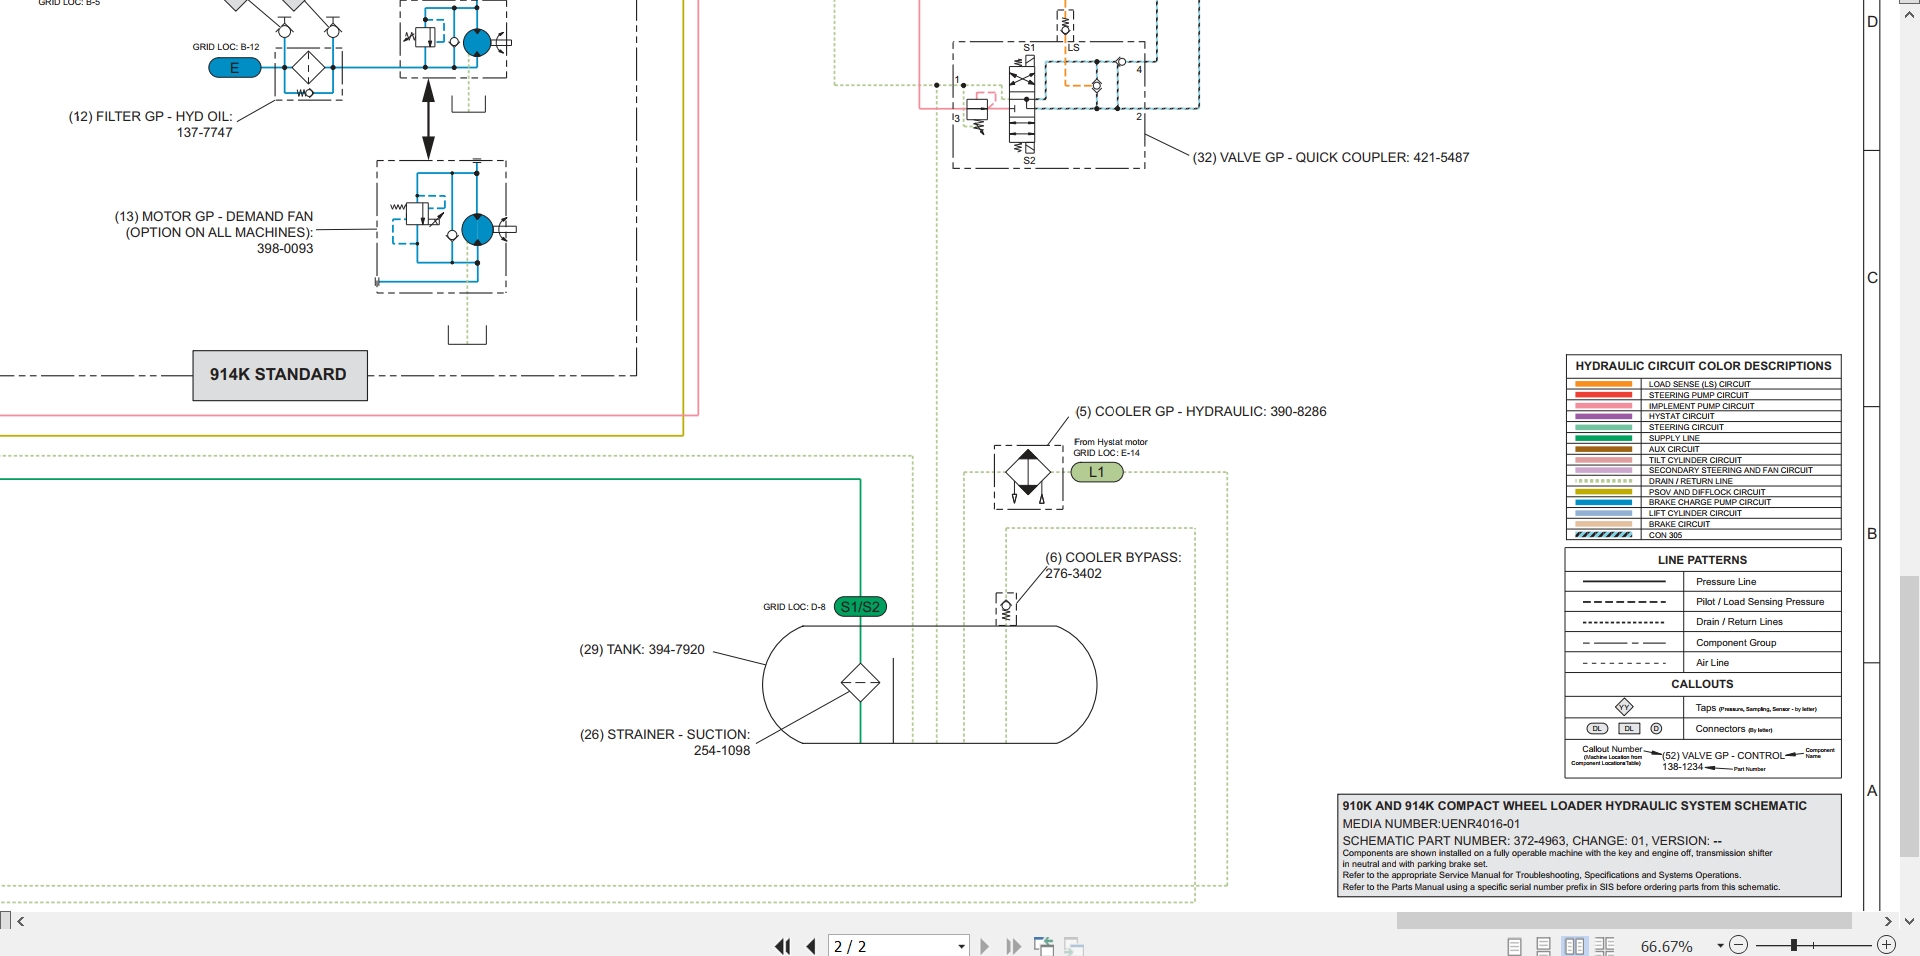Open the page number dropdown
Screen dimensions: 1920x956
pyautogui.click(x=961, y=946)
